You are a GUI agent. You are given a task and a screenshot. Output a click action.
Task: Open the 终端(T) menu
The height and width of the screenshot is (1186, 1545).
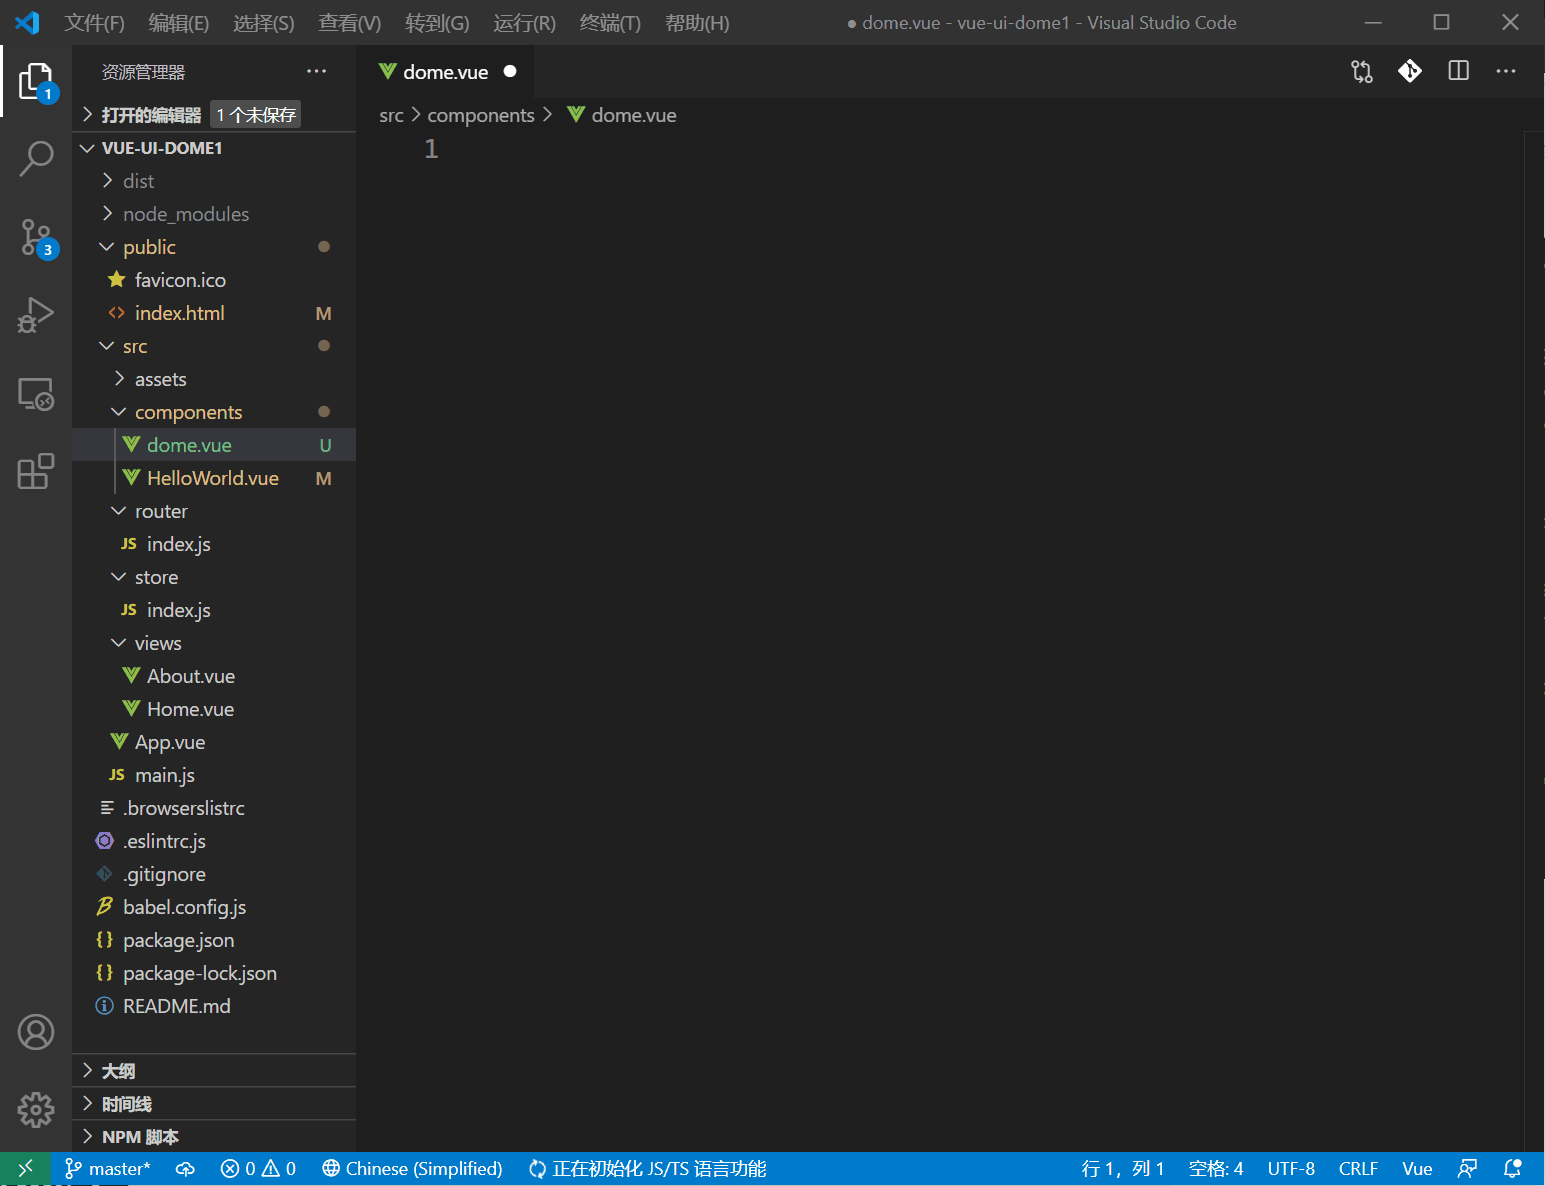click(x=609, y=23)
